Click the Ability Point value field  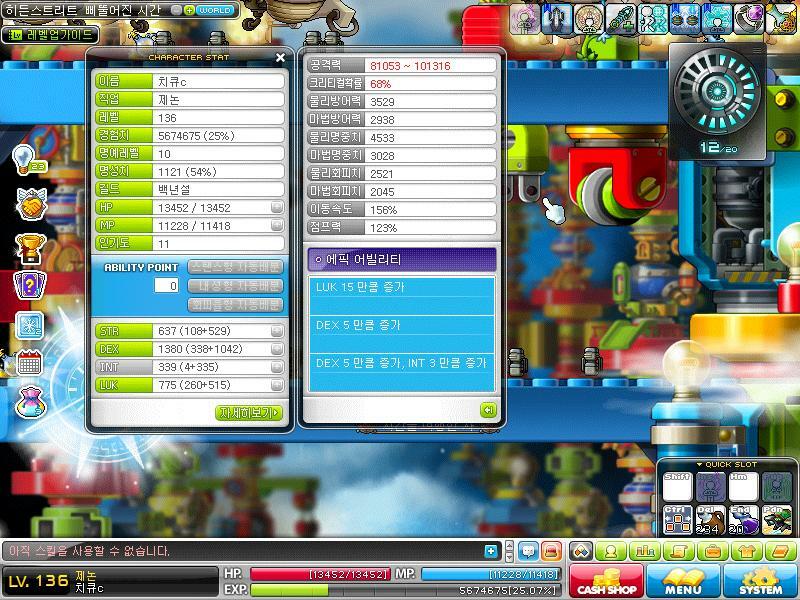[x=166, y=286]
